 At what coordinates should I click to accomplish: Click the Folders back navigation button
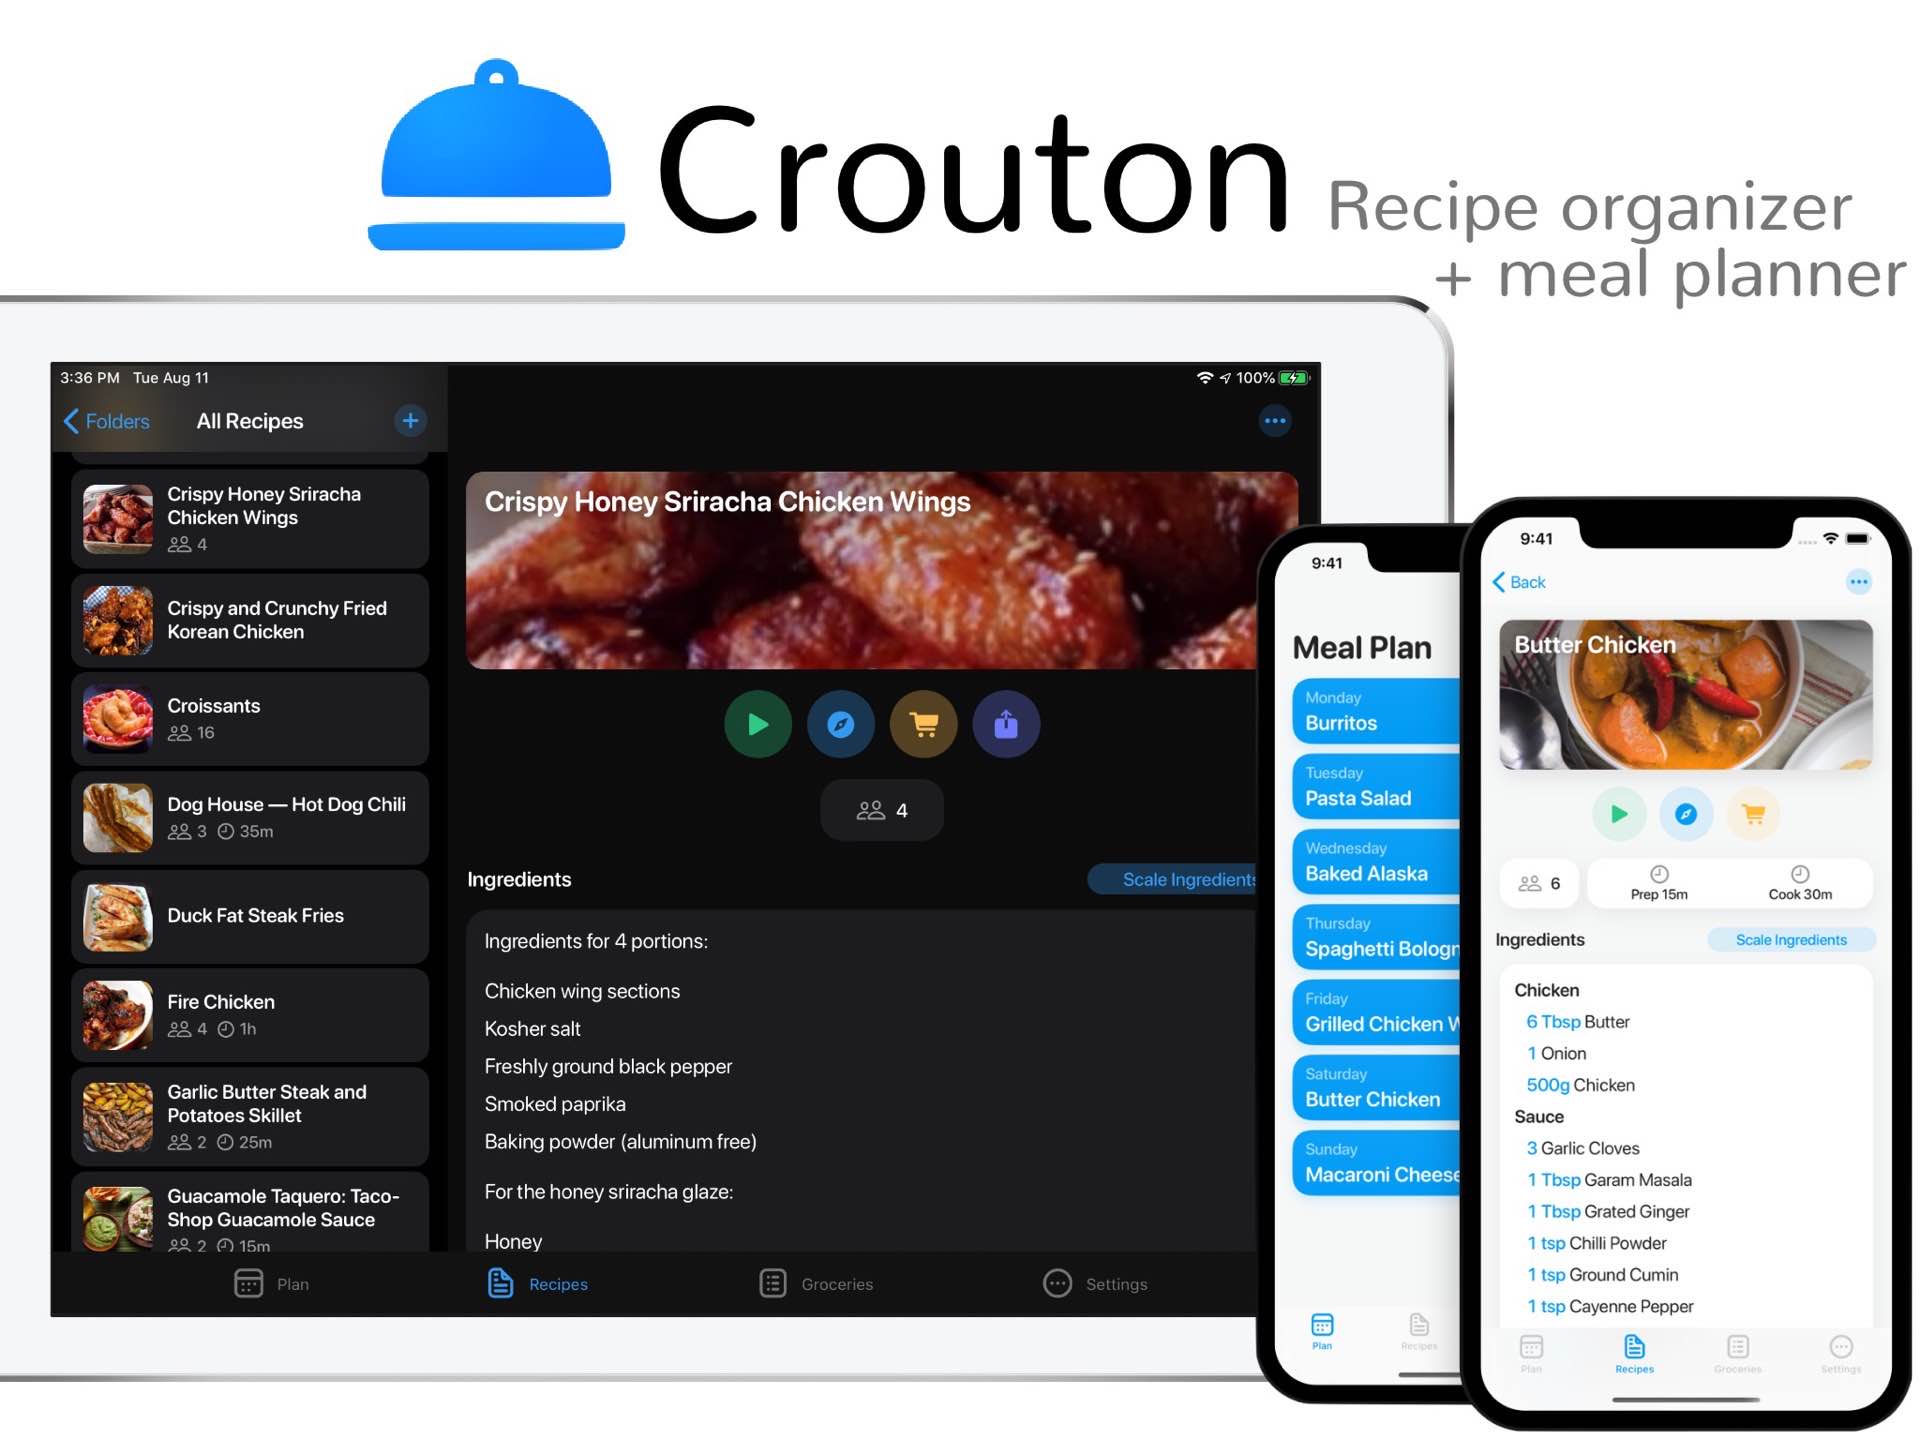click(106, 421)
